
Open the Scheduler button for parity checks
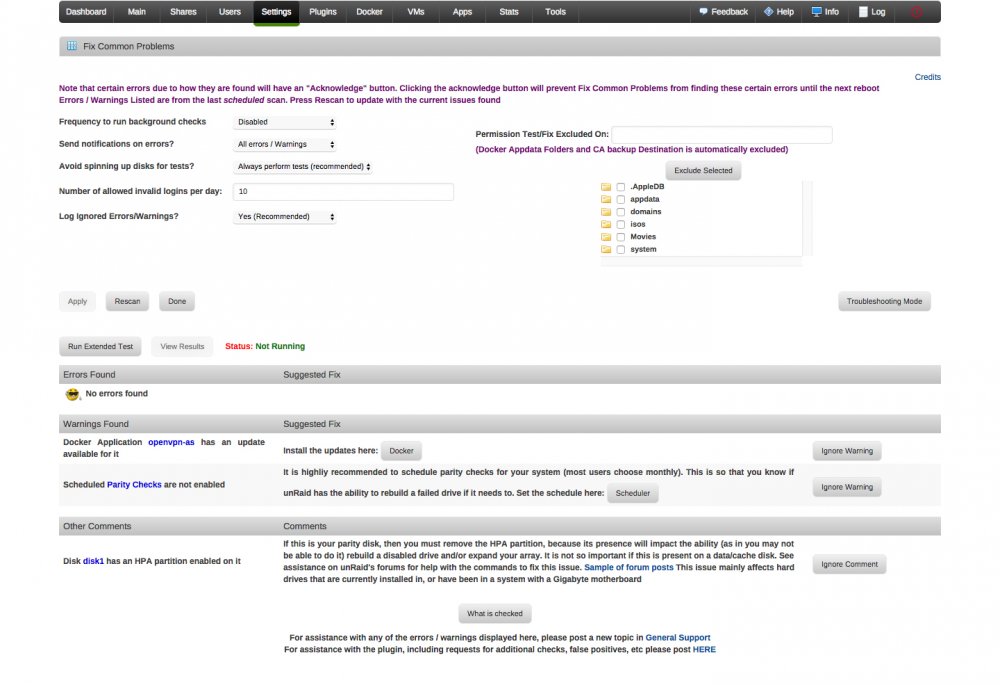[x=633, y=493]
